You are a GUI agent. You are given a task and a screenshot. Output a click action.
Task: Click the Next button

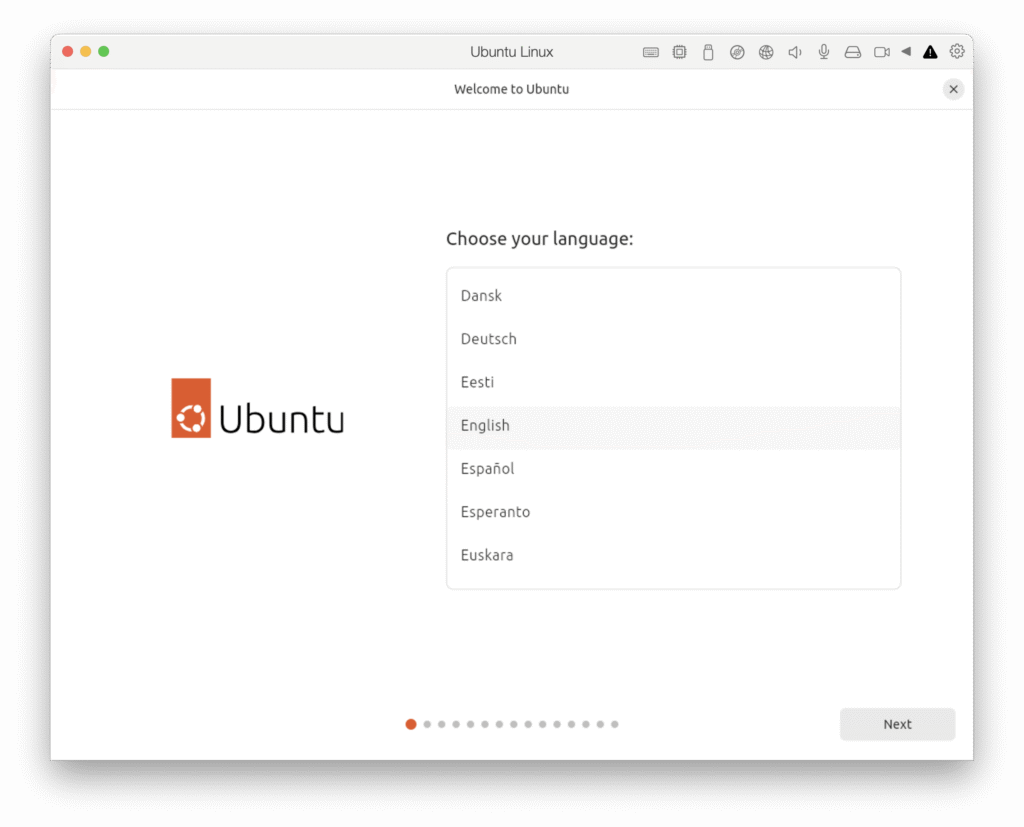(x=897, y=724)
